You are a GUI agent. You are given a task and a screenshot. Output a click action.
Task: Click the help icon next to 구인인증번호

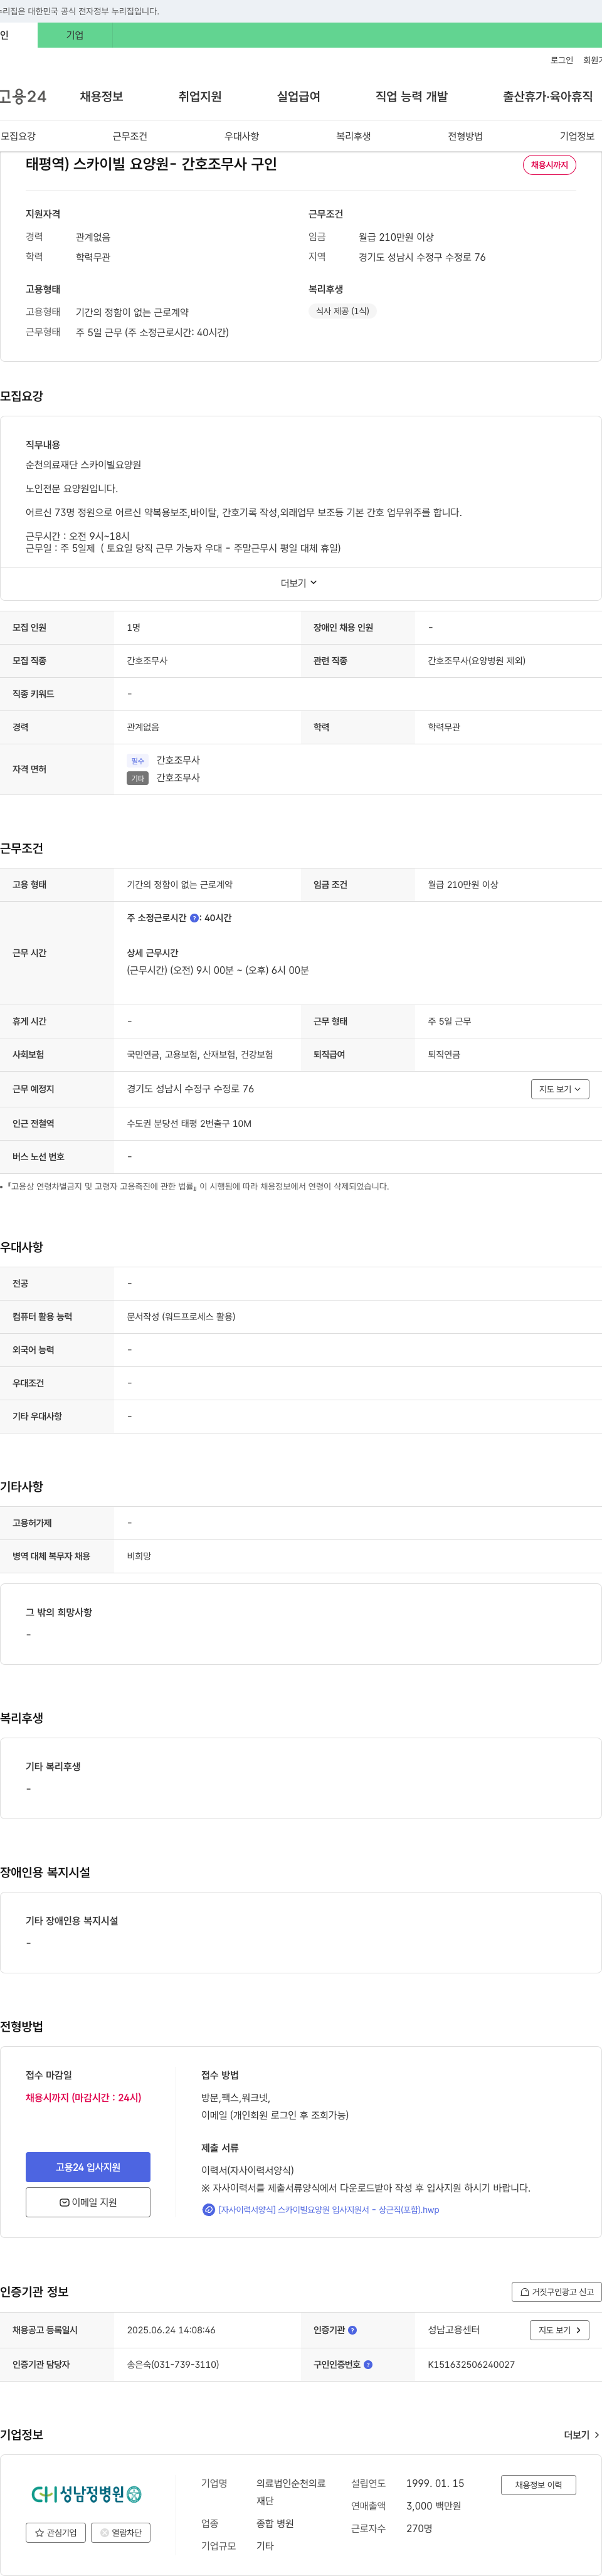[x=368, y=2365]
